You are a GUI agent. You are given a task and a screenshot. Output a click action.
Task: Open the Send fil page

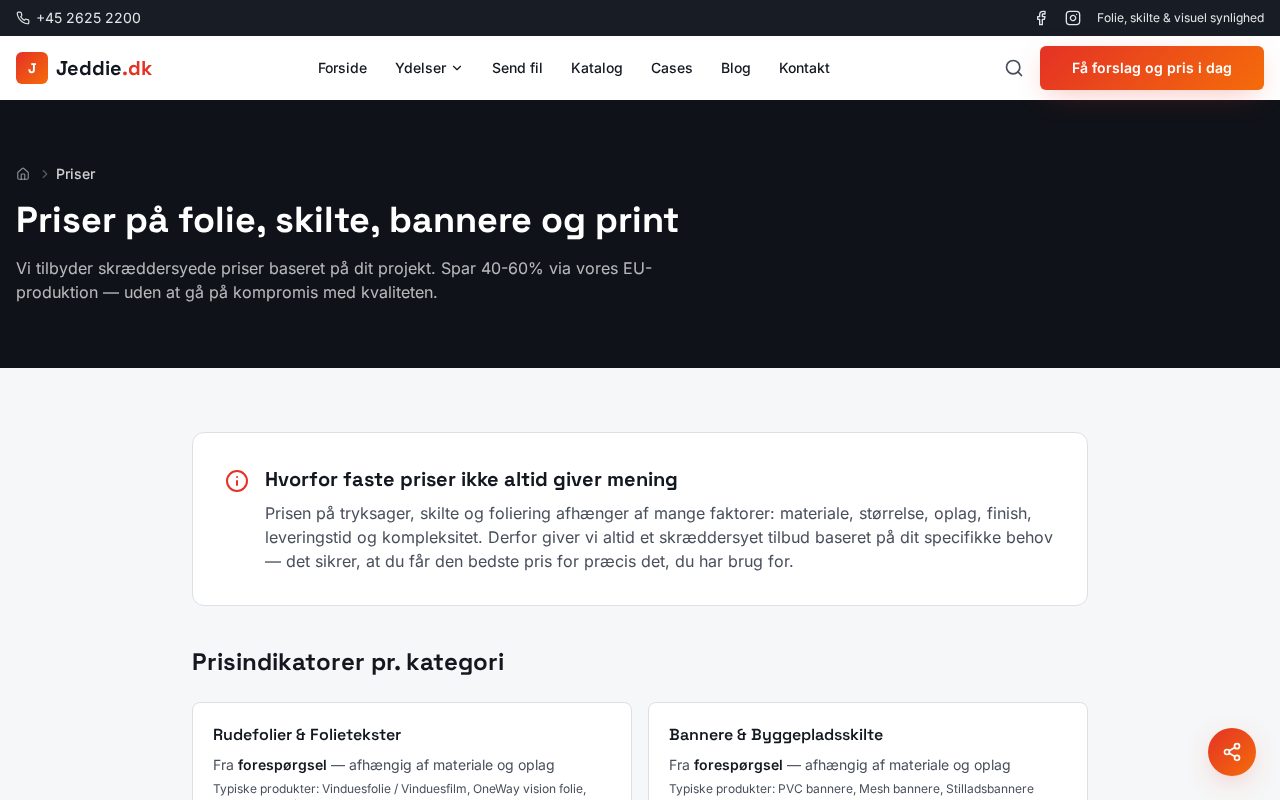(x=517, y=68)
